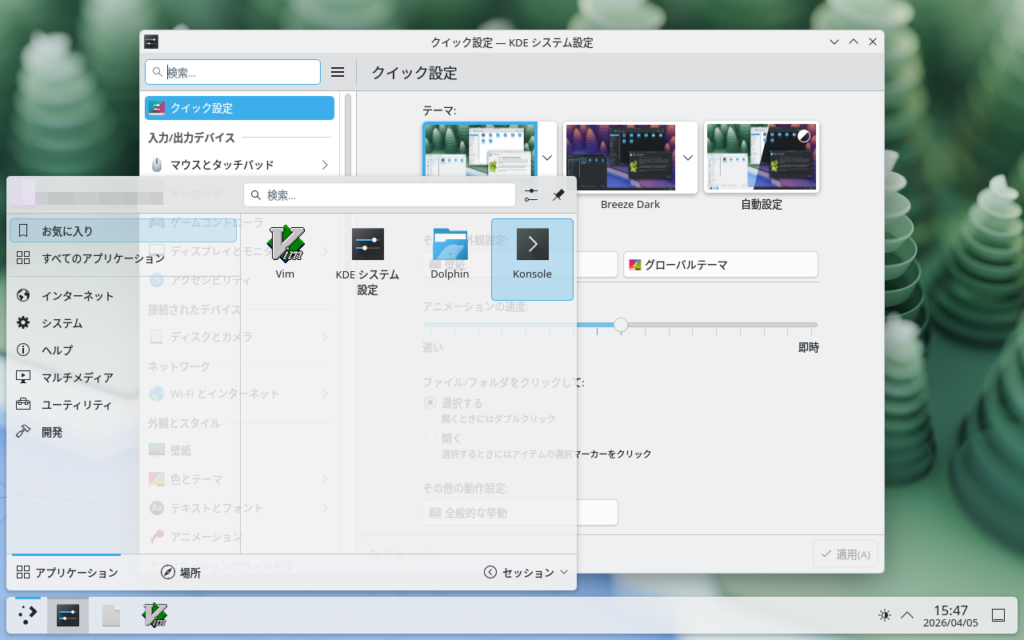Select the インターネット category

coord(77,296)
